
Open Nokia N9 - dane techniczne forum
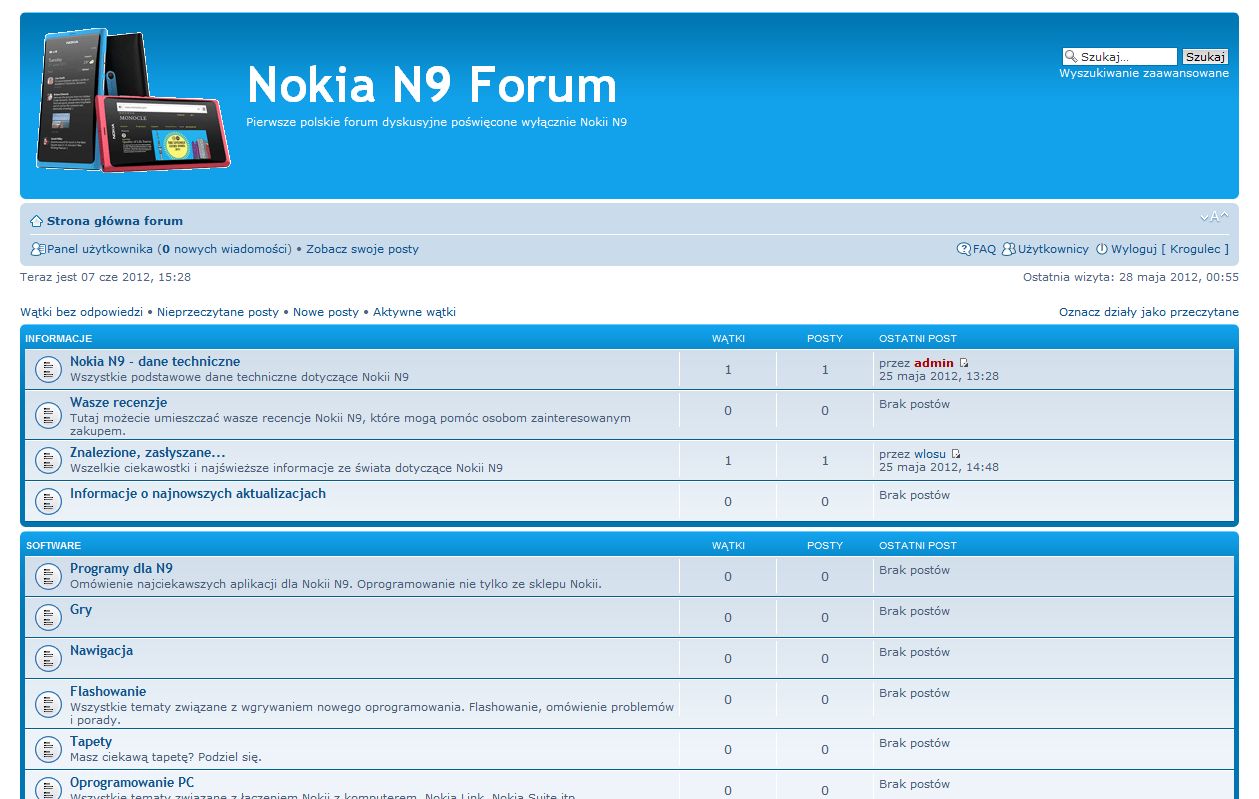click(155, 361)
